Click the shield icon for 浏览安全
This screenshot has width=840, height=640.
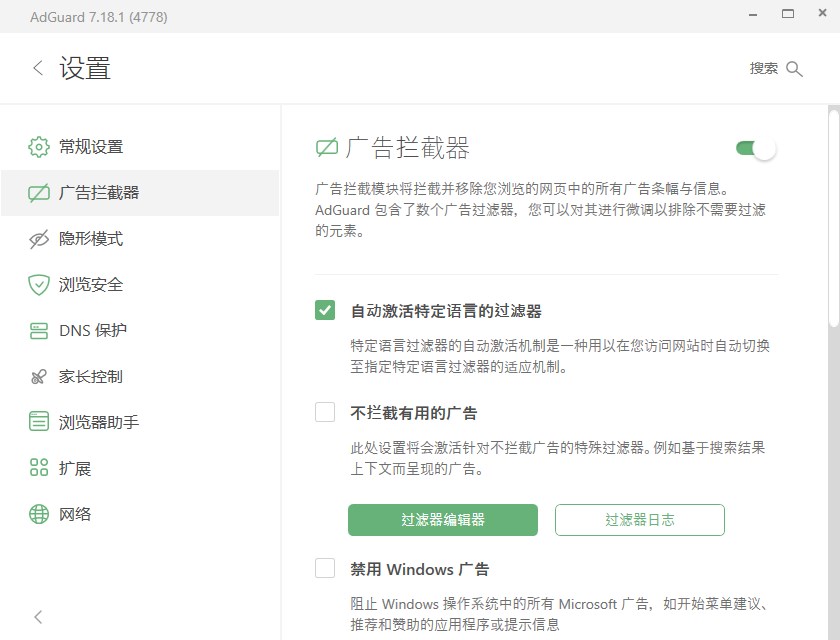pos(39,285)
